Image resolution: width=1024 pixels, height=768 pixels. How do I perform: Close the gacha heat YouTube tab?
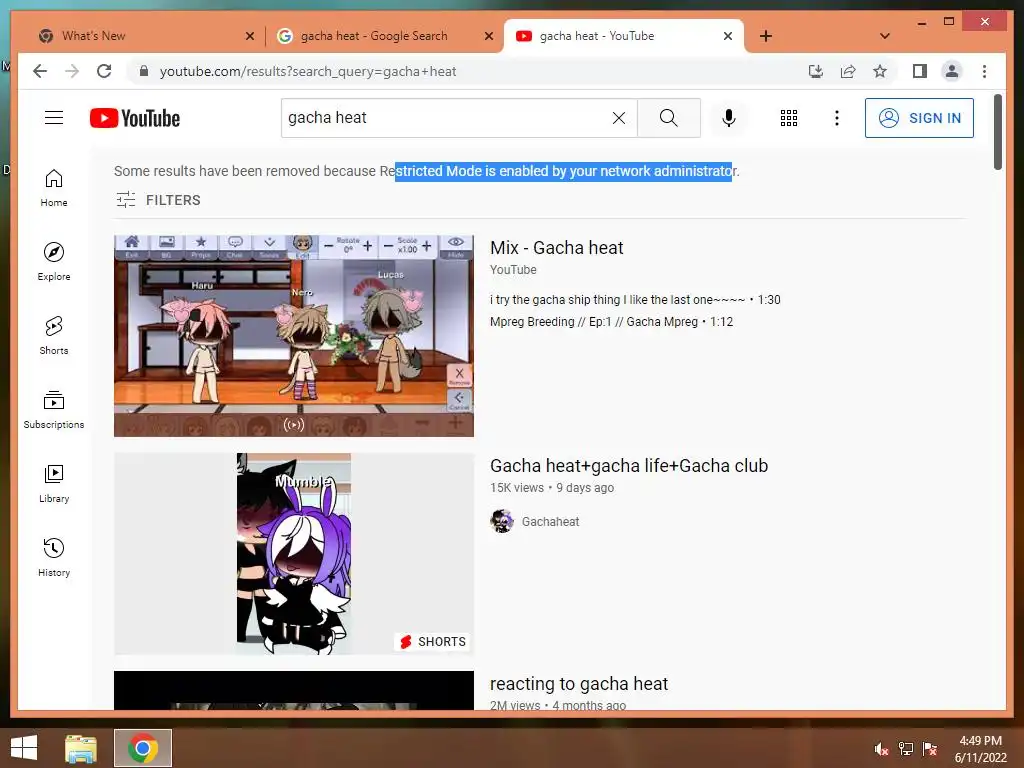pos(728,36)
